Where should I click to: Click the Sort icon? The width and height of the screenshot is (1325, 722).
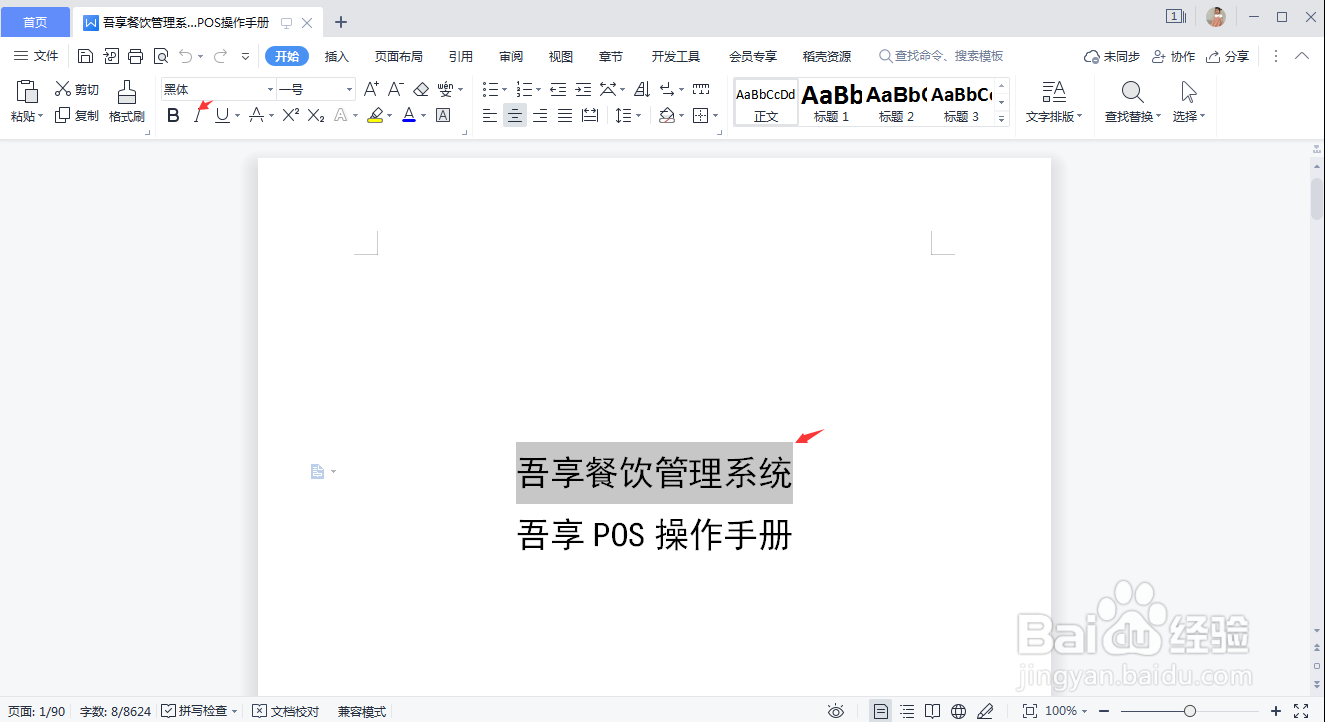642,89
